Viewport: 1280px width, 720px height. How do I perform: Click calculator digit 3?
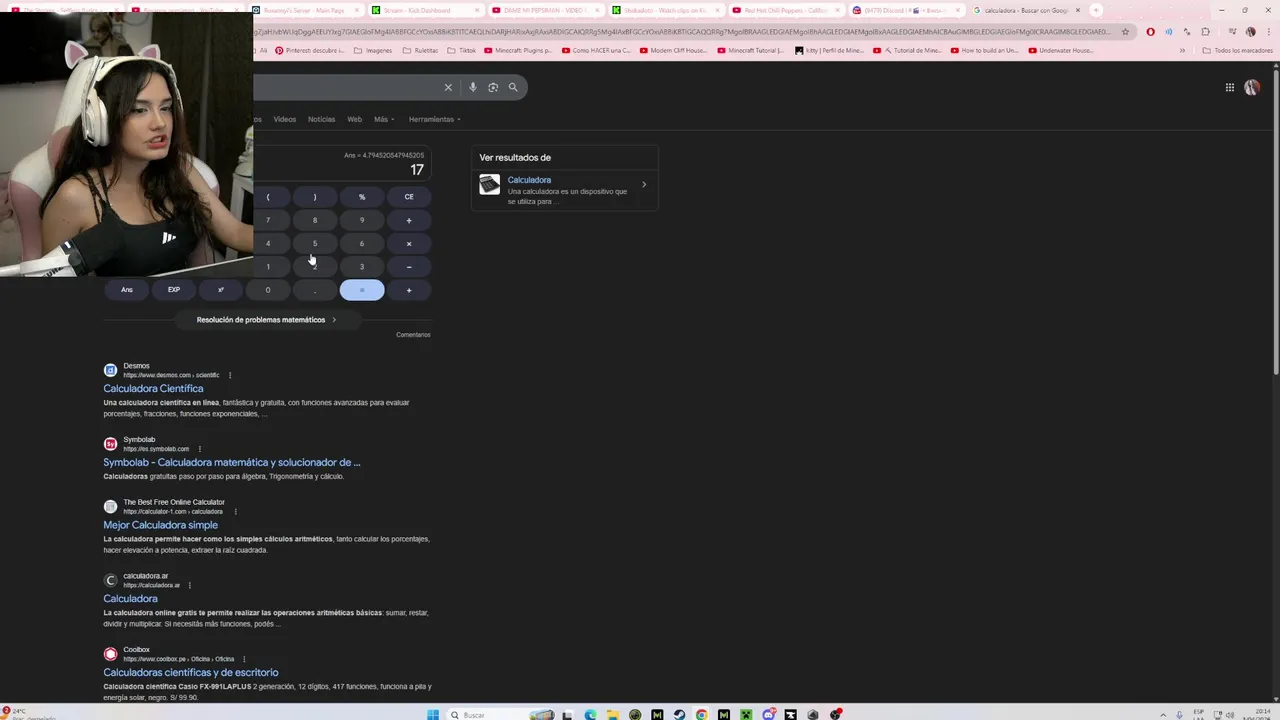[x=362, y=267]
